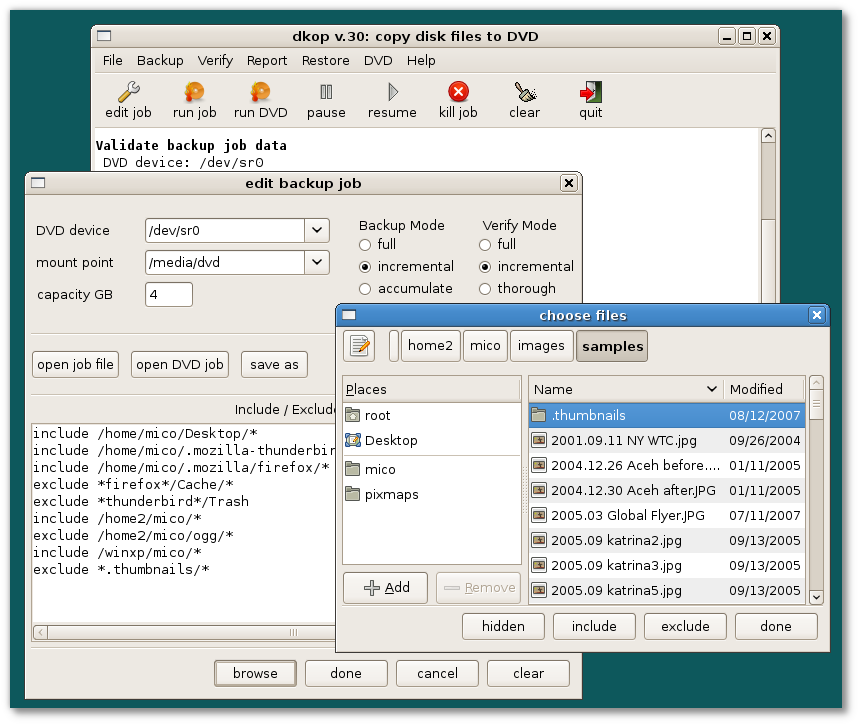Click the .thumbnails folder icon
Screen dimensions: 859x725
tap(539, 415)
